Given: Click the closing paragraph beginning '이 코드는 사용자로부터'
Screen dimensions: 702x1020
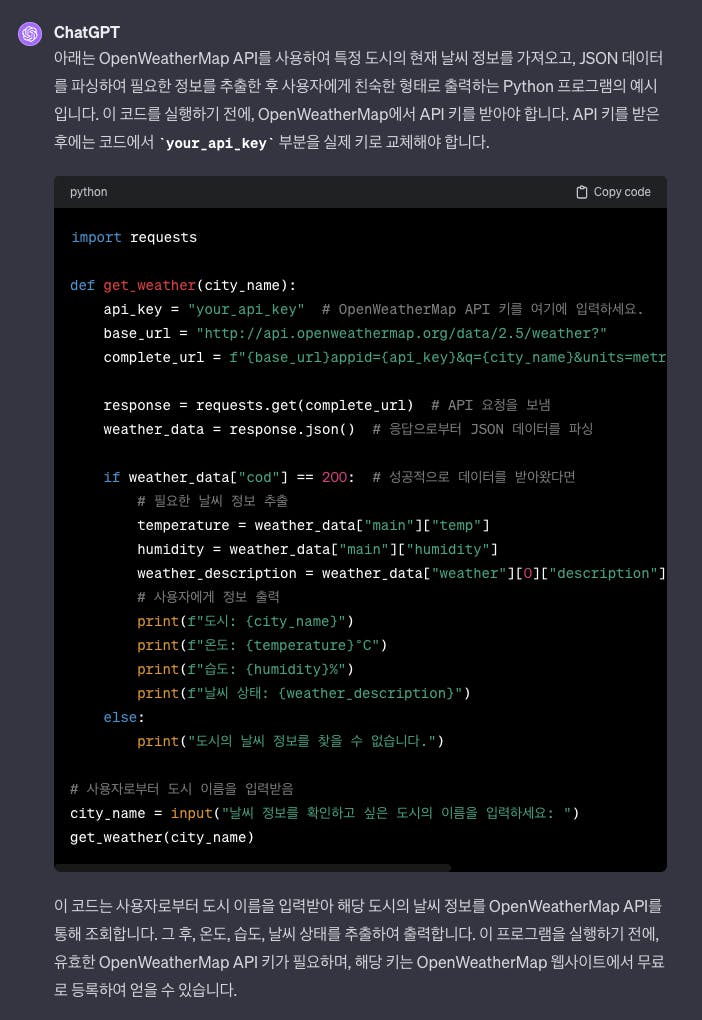Looking at the screenshot, I should coord(358,948).
